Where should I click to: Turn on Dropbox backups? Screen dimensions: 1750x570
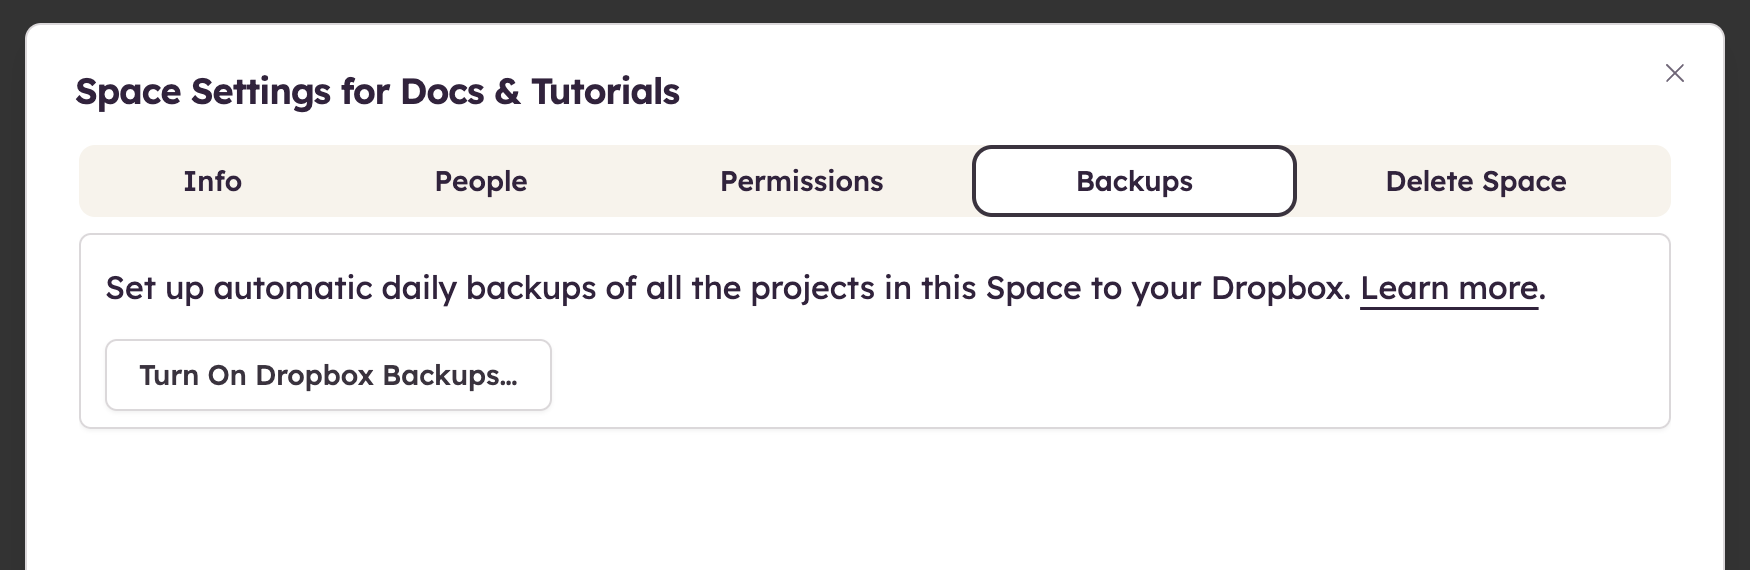tap(328, 375)
